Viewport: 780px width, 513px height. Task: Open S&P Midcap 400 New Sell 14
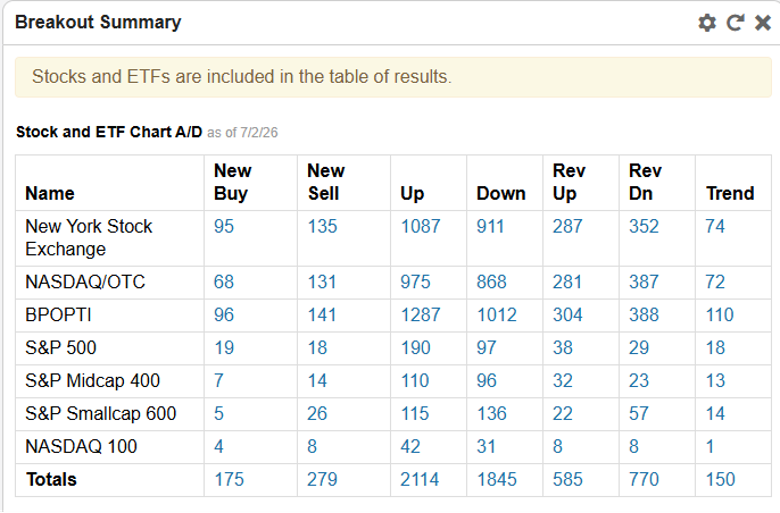pos(317,381)
